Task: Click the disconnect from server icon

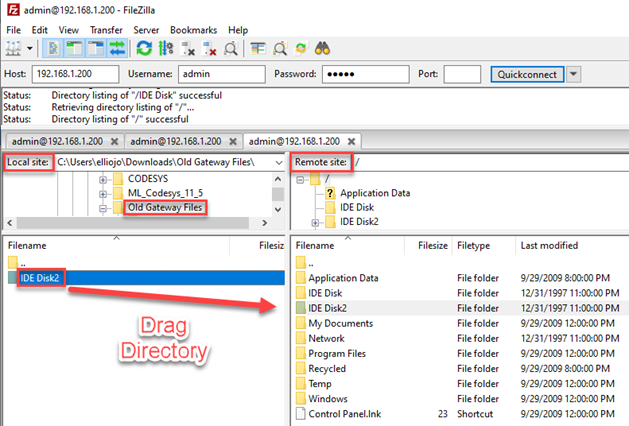Action: point(208,47)
